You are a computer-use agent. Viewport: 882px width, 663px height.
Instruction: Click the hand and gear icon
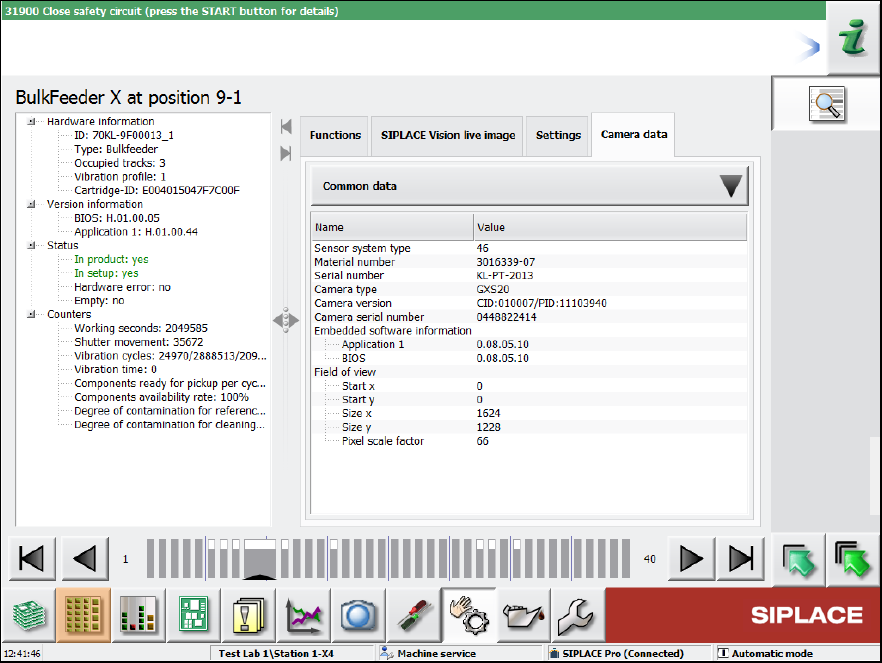coord(466,614)
